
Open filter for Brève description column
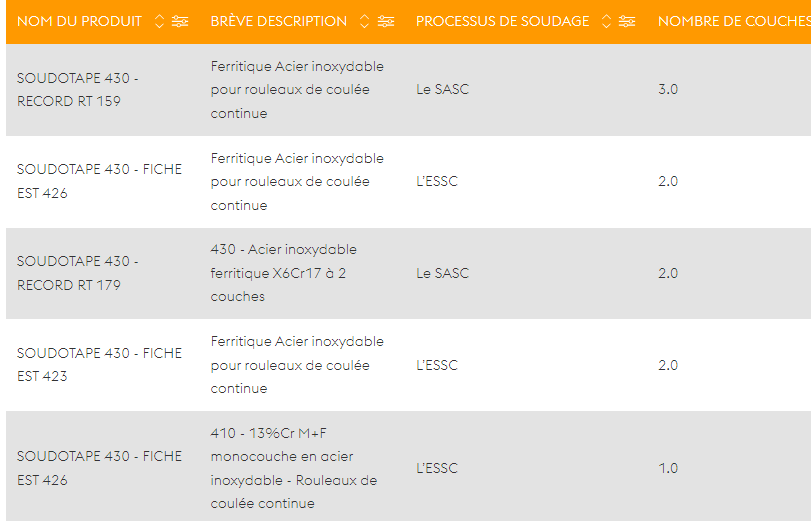(x=386, y=21)
